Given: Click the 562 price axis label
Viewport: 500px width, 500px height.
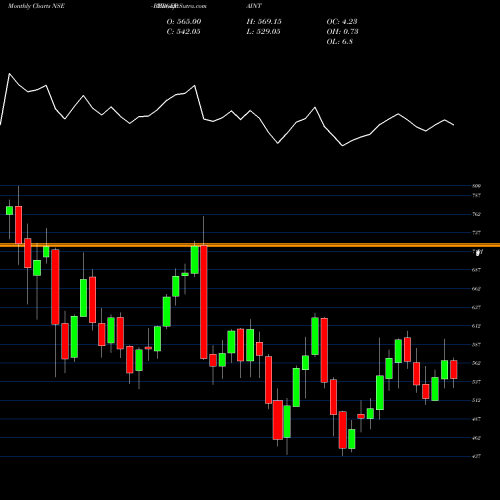Looking at the screenshot, I should pyautogui.click(x=477, y=363).
